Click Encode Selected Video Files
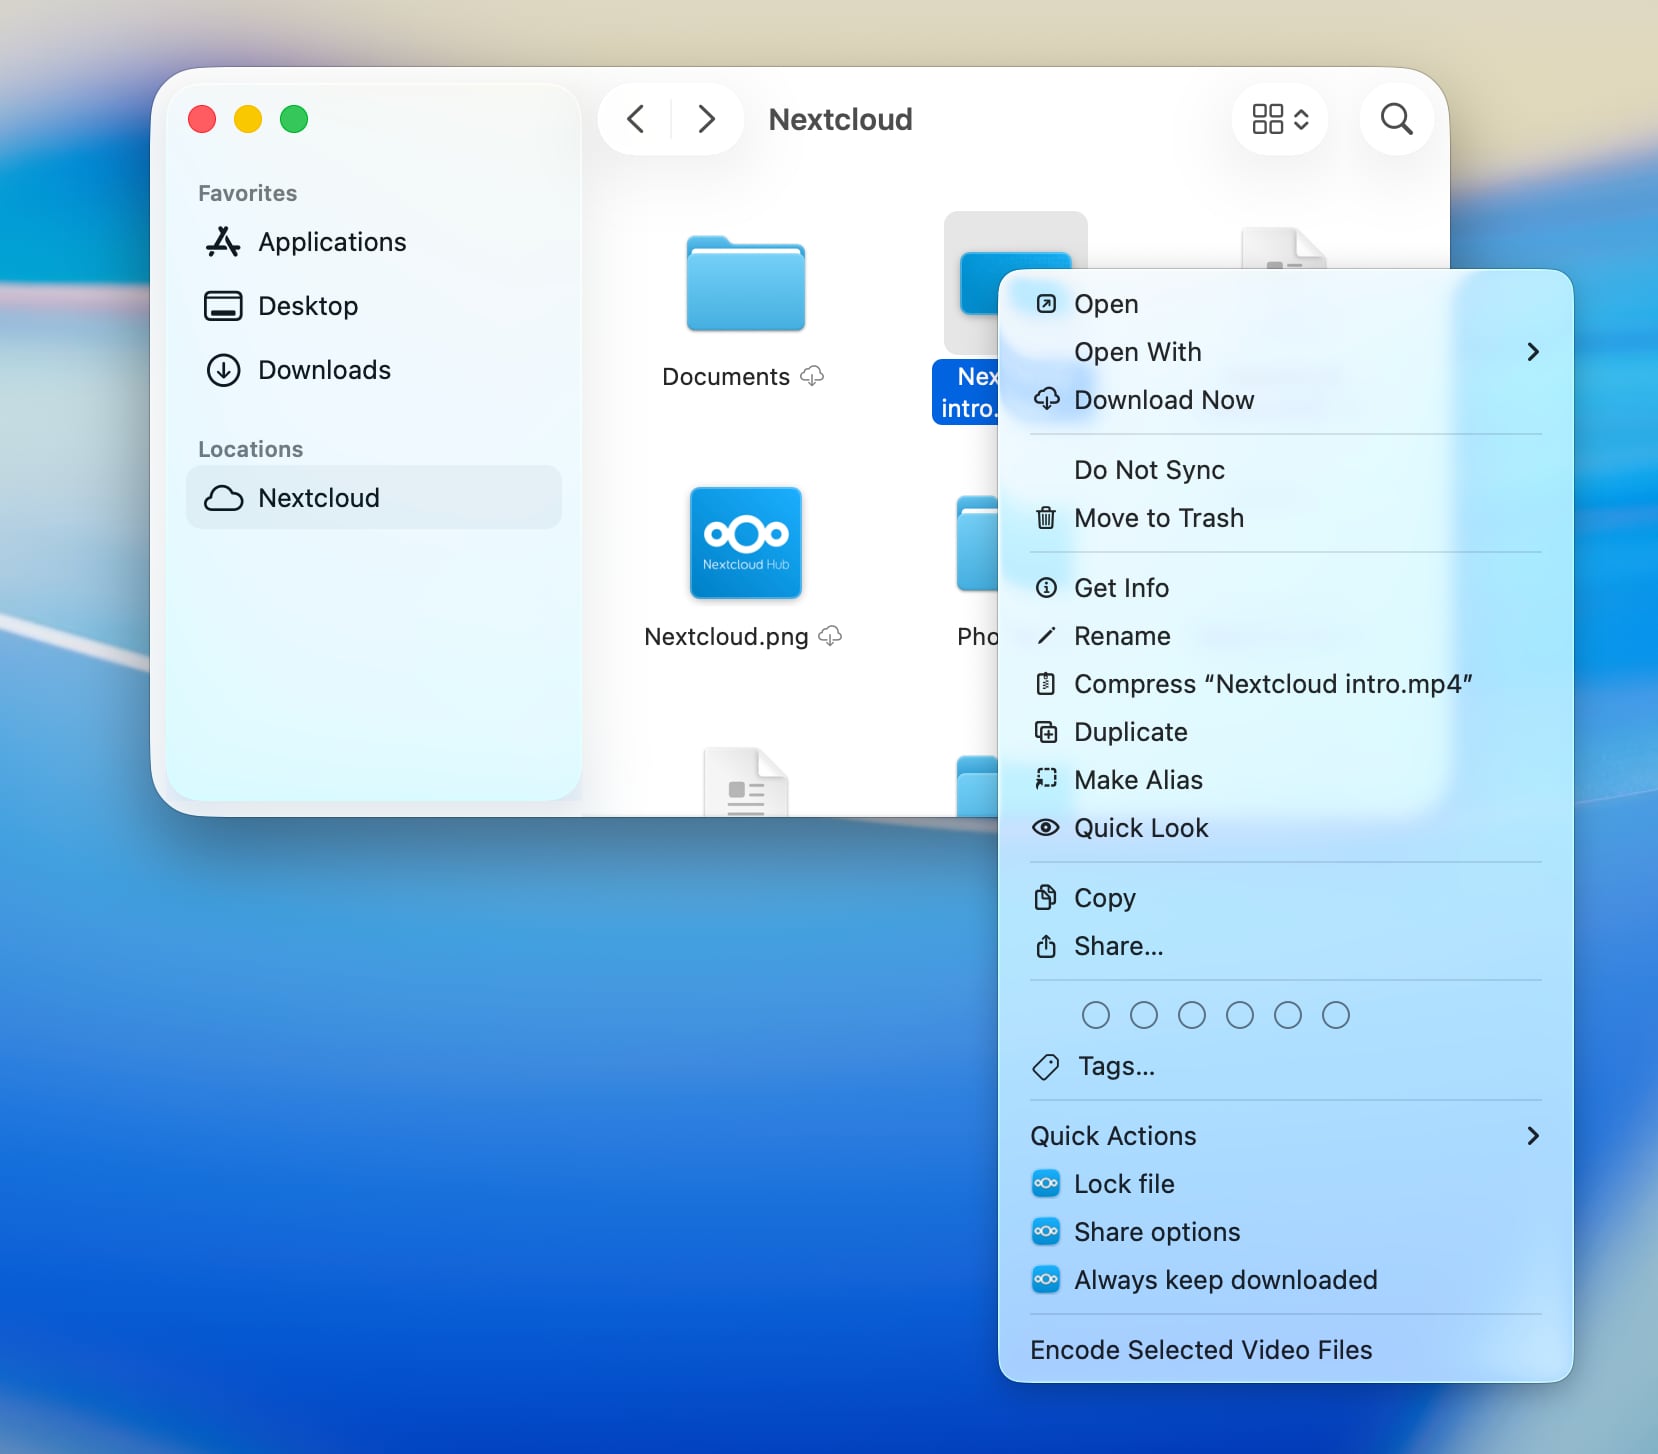The image size is (1658, 1454). 1200,1349
